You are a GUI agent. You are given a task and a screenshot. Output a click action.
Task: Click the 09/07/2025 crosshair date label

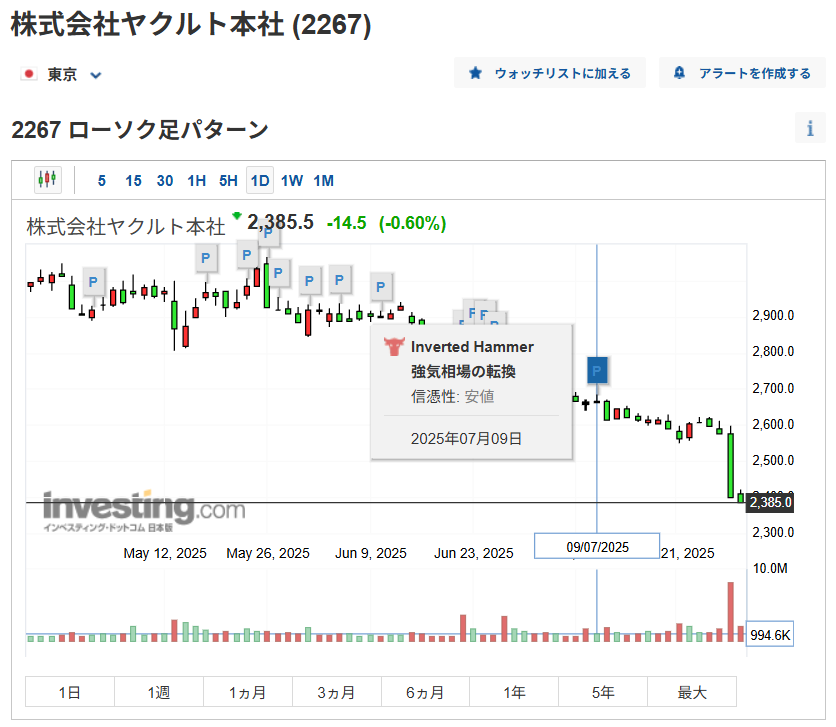[x=597, y=546]
